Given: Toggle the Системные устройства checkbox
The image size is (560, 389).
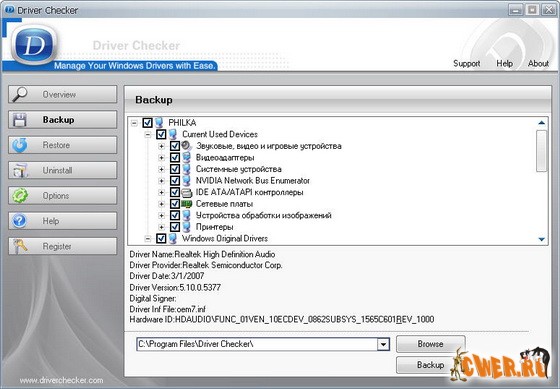Looking at the screenshot, I should tap(175, 169).
